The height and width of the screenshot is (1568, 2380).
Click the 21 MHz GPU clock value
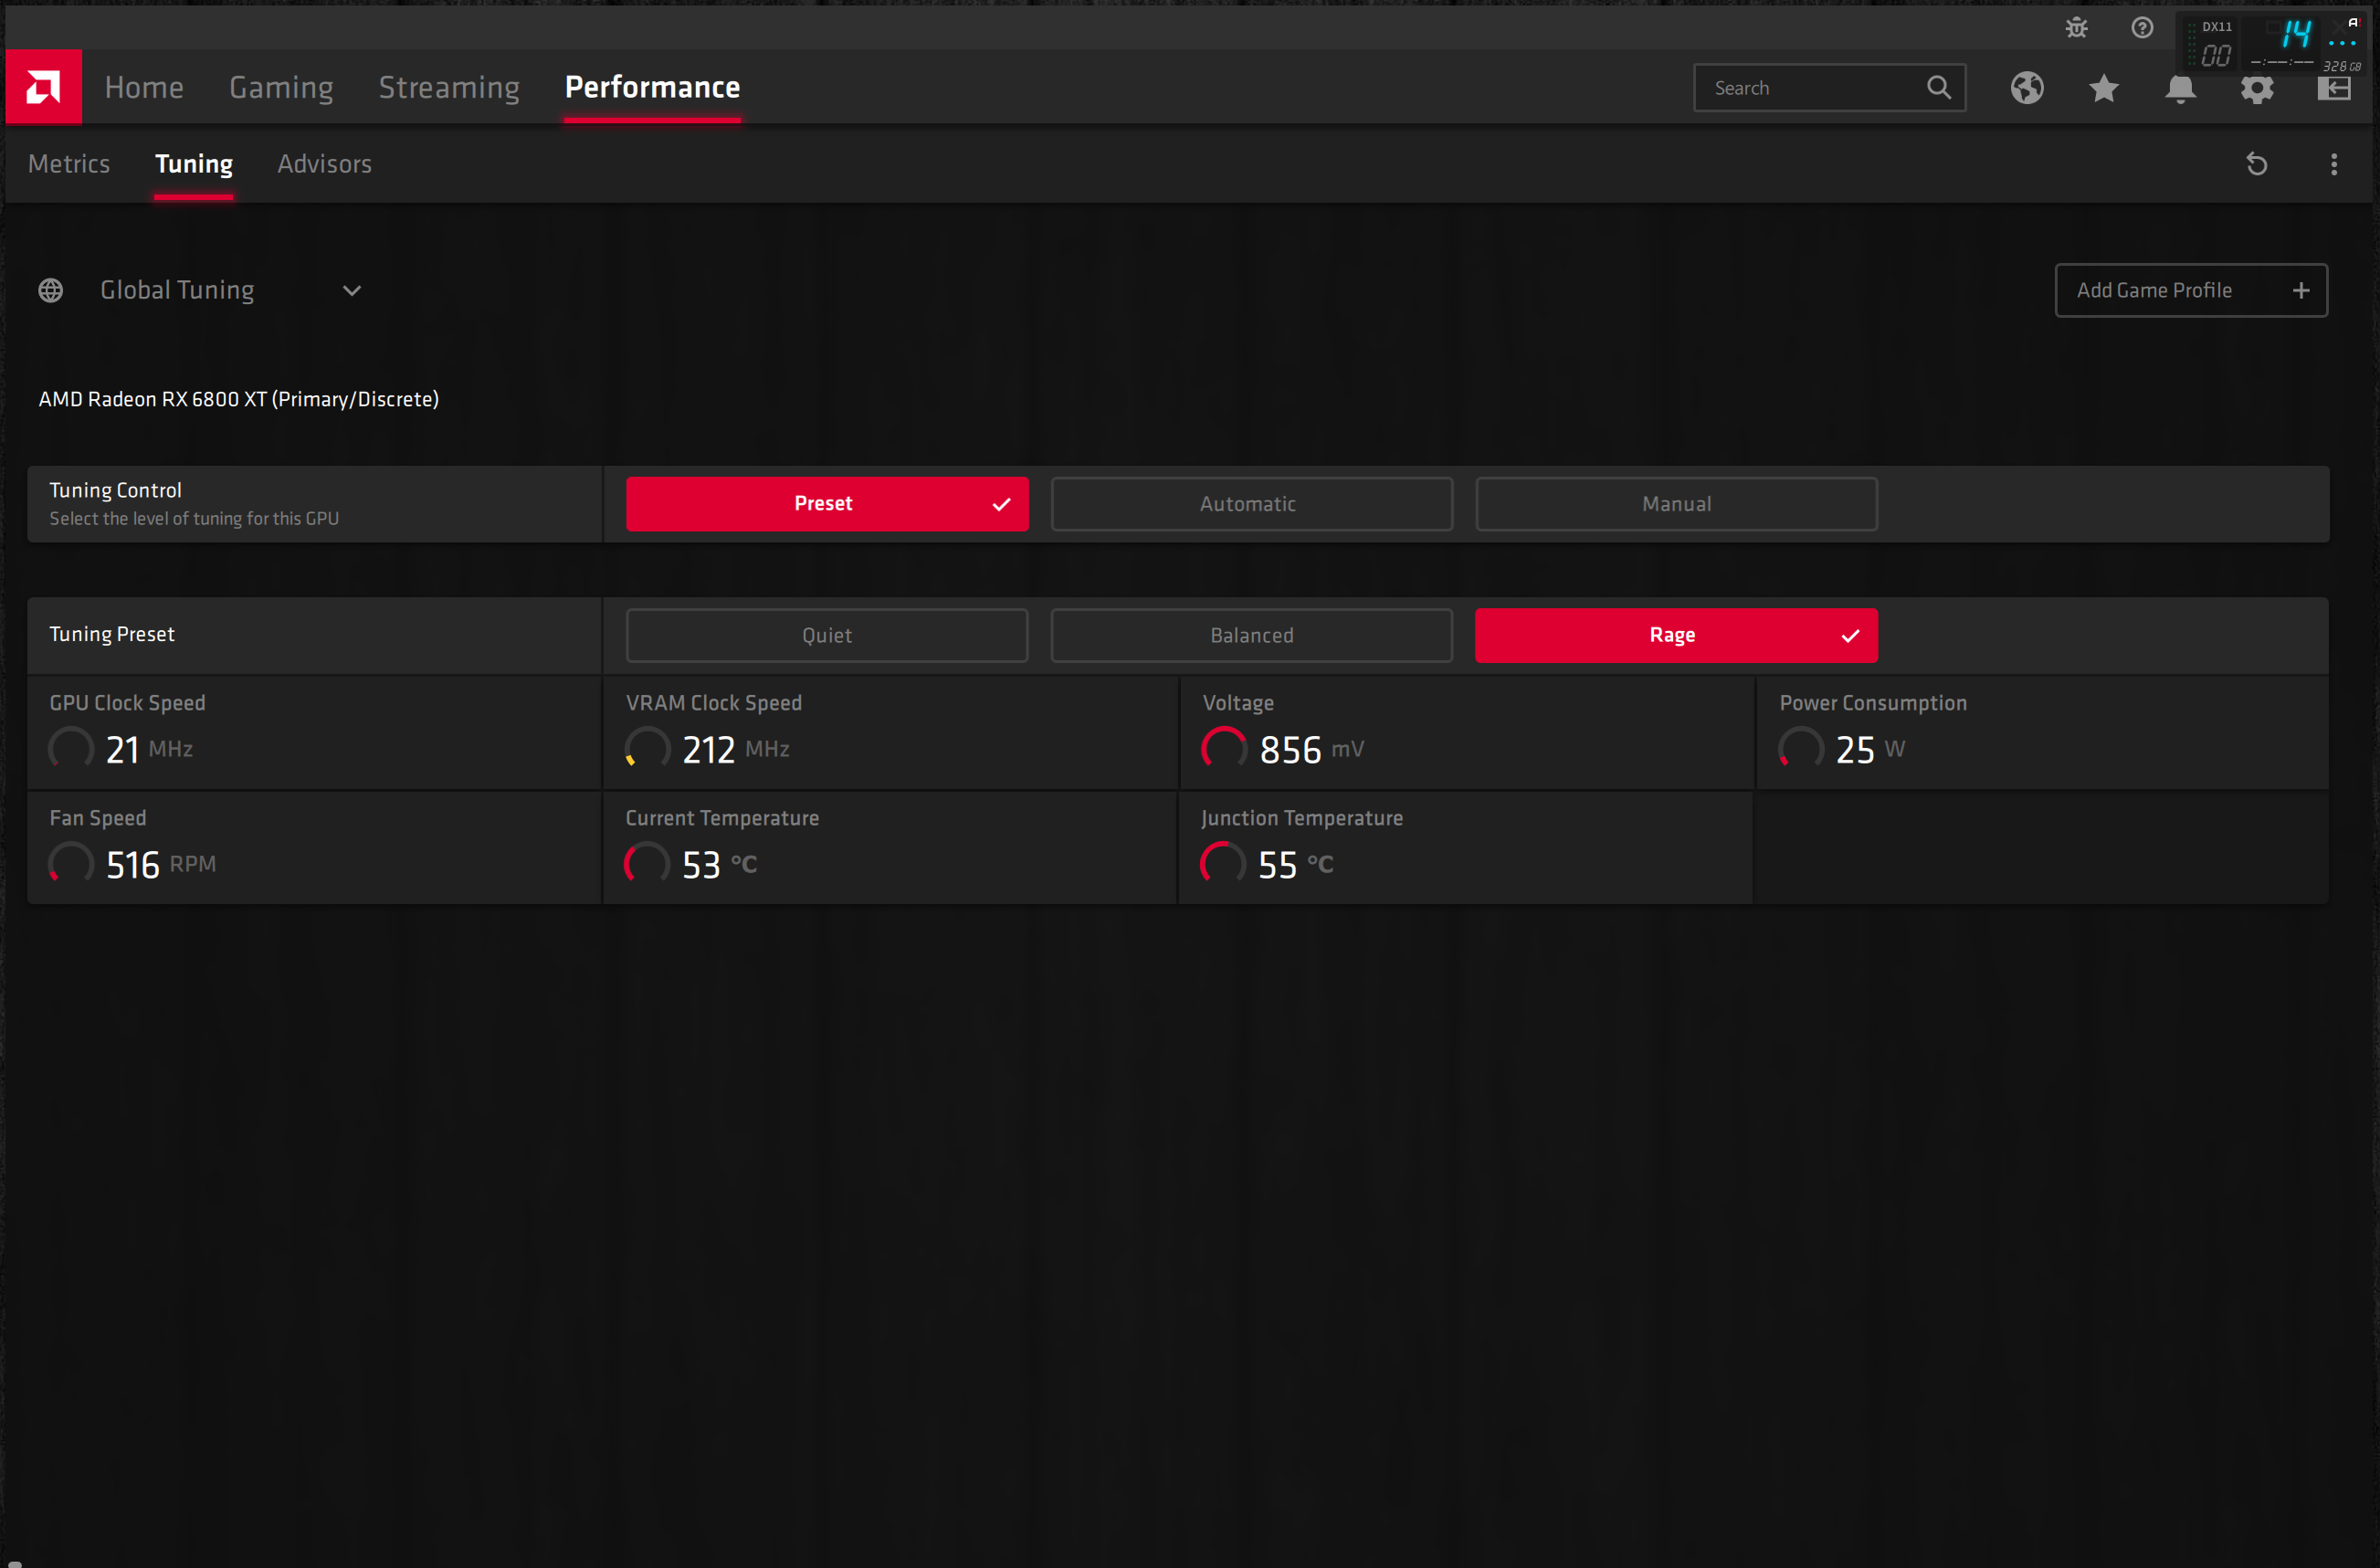[x=149, y=750]
